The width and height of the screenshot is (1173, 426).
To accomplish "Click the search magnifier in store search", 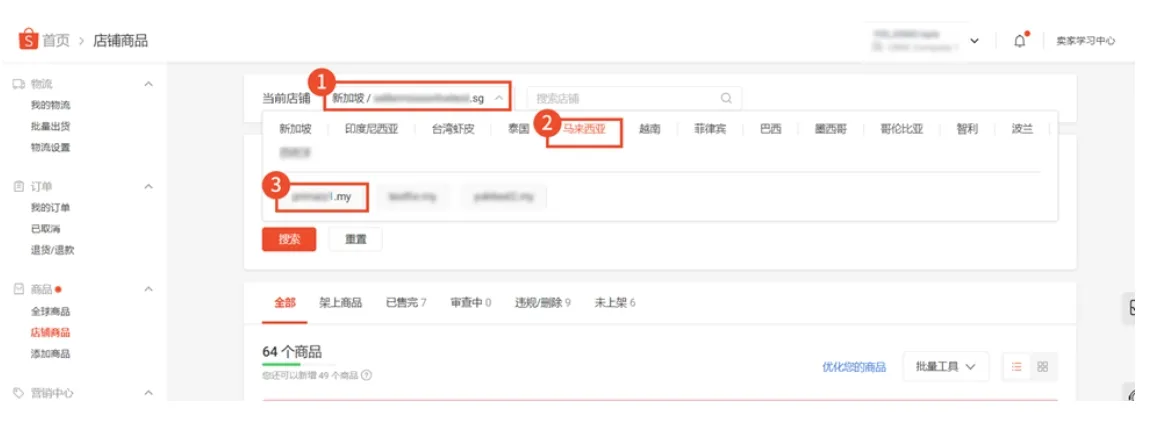I will [x=726, y=98].
